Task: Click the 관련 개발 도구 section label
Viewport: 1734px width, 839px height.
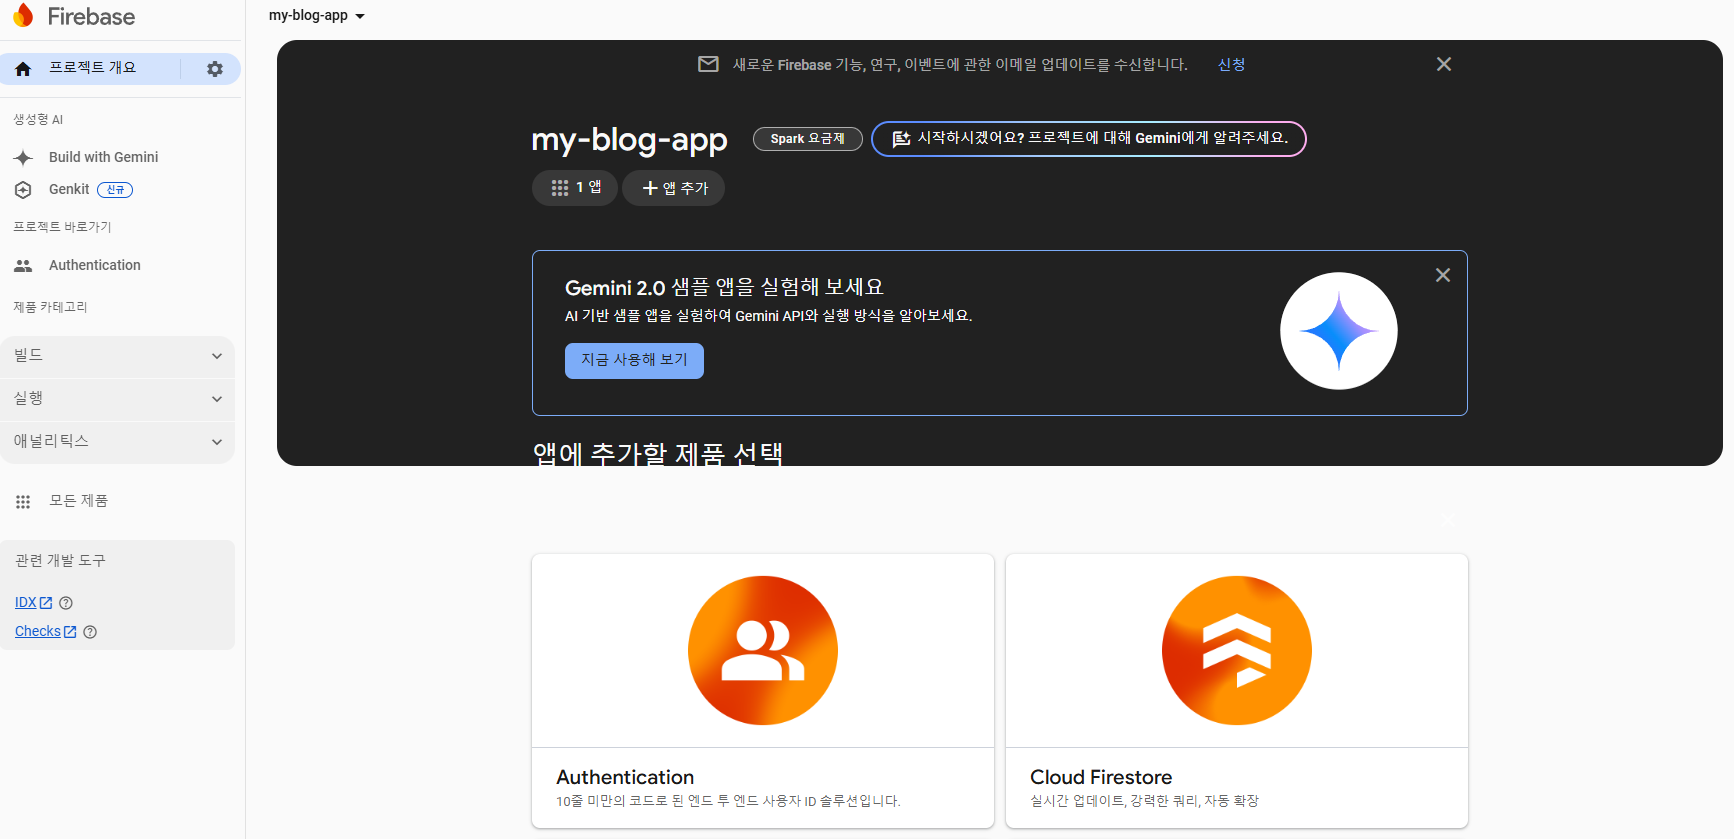Action: [x=60, y=561]
